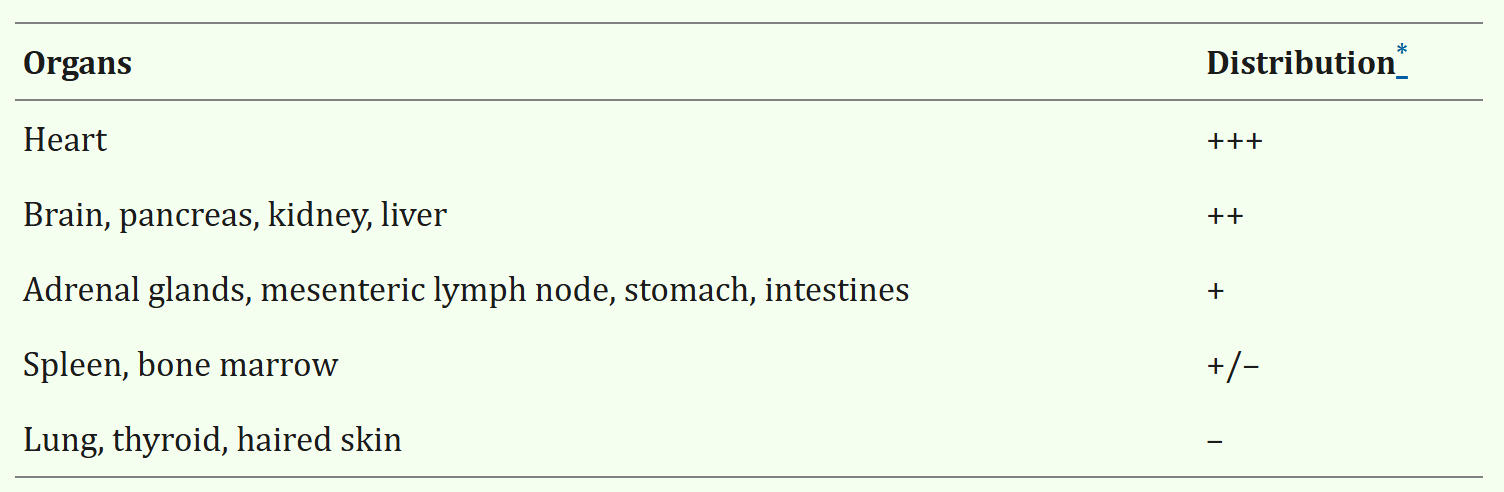Screen dimensions: 1504x492
Task: Select the +++ value for Heart
Action: (x=1235, y=140)
